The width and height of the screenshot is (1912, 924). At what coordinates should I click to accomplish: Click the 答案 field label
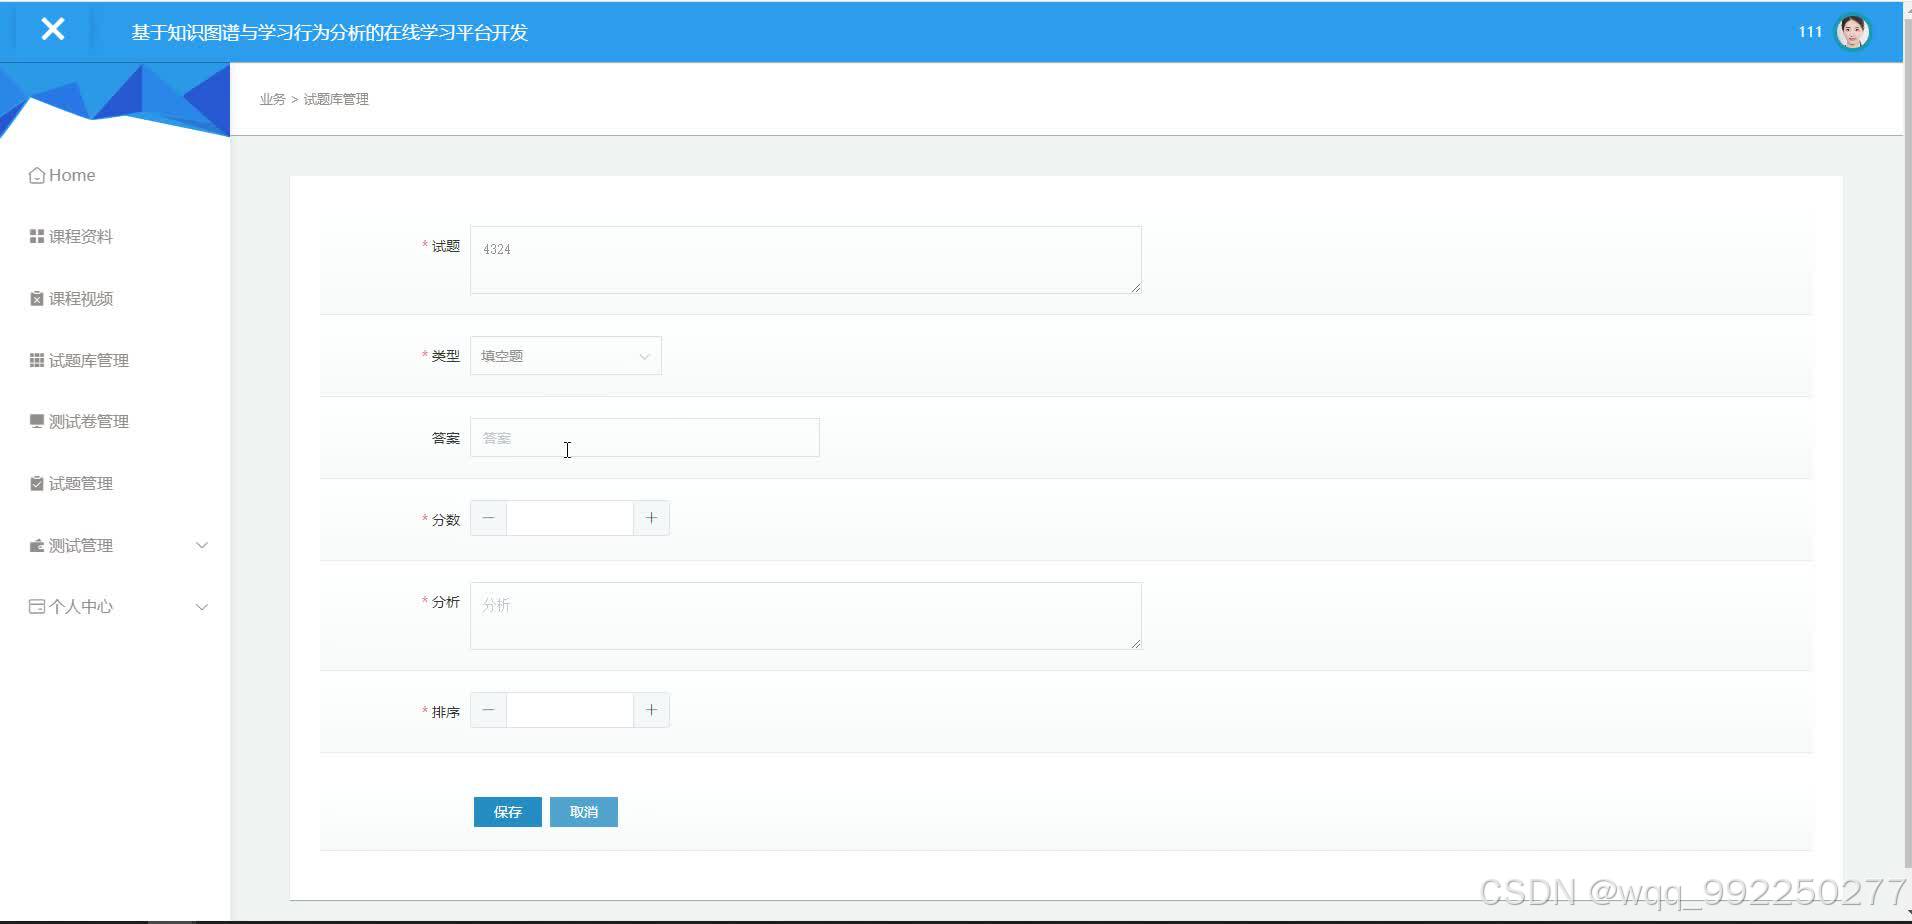tap(445, 438)
